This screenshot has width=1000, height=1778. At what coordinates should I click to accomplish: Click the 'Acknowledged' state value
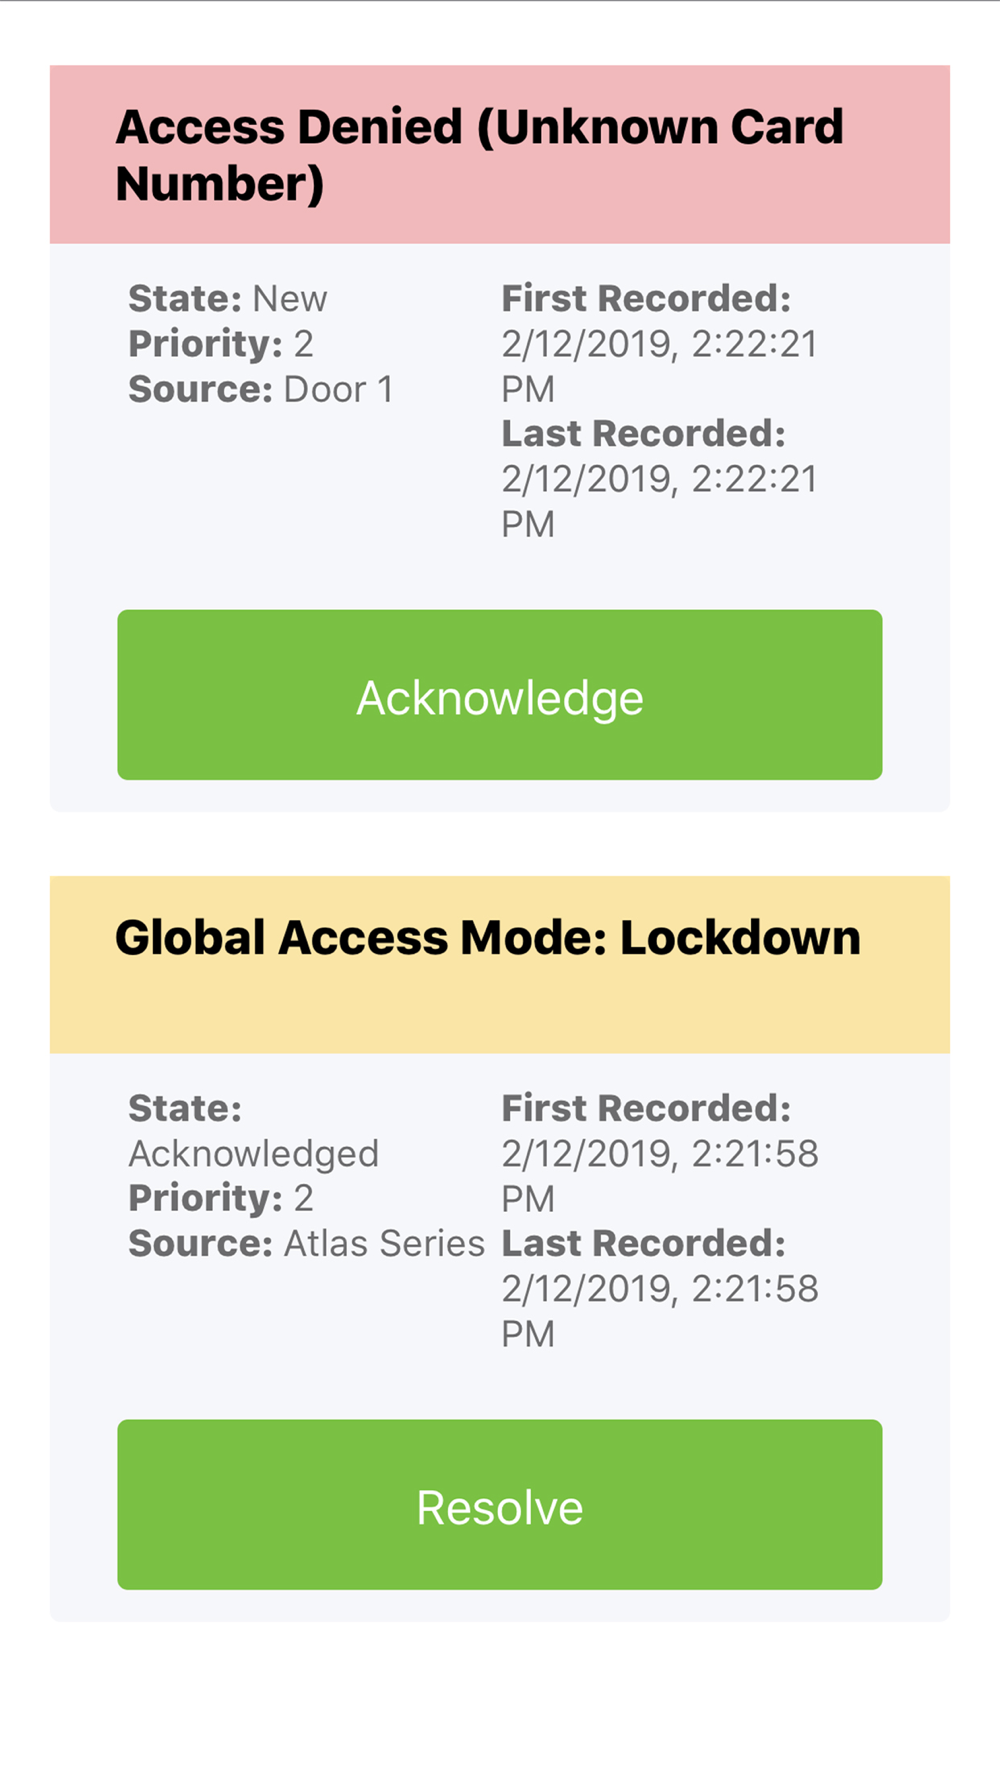253,1154
